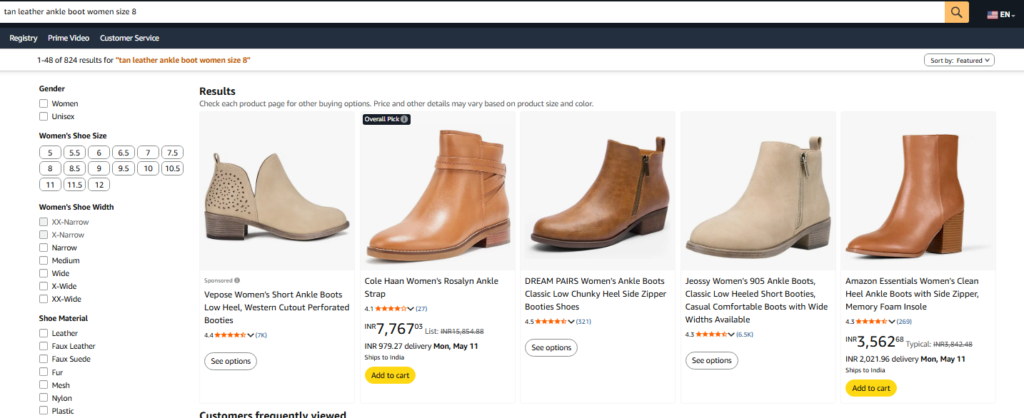Check the Faux Suede material checkbox
The width and height of the screenshot is (1024, 418).
tap(44, 359)
